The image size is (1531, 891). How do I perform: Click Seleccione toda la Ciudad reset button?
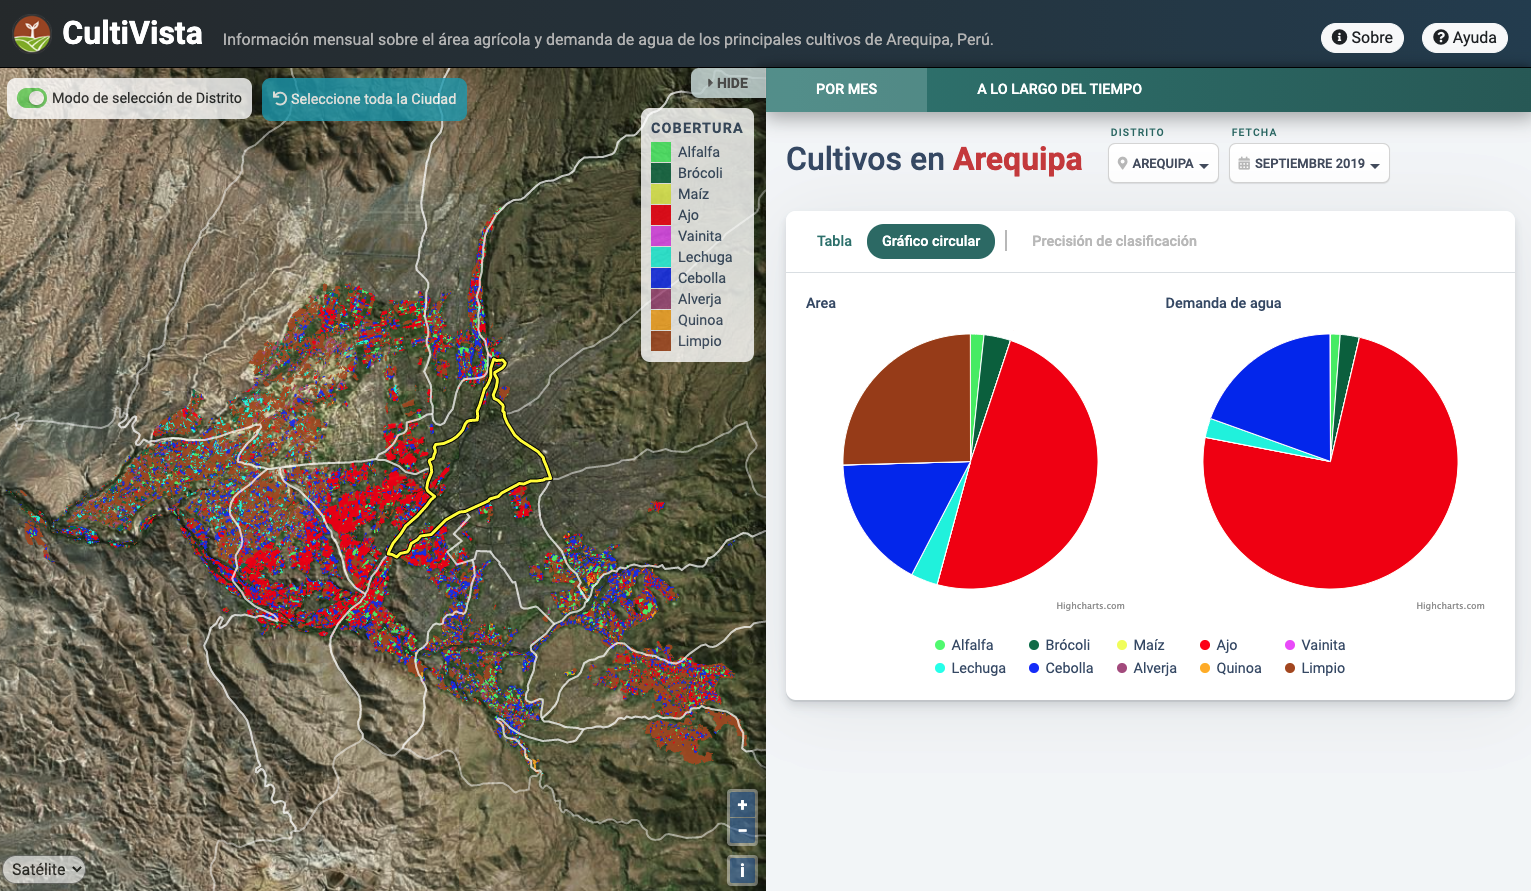point(364,99)
